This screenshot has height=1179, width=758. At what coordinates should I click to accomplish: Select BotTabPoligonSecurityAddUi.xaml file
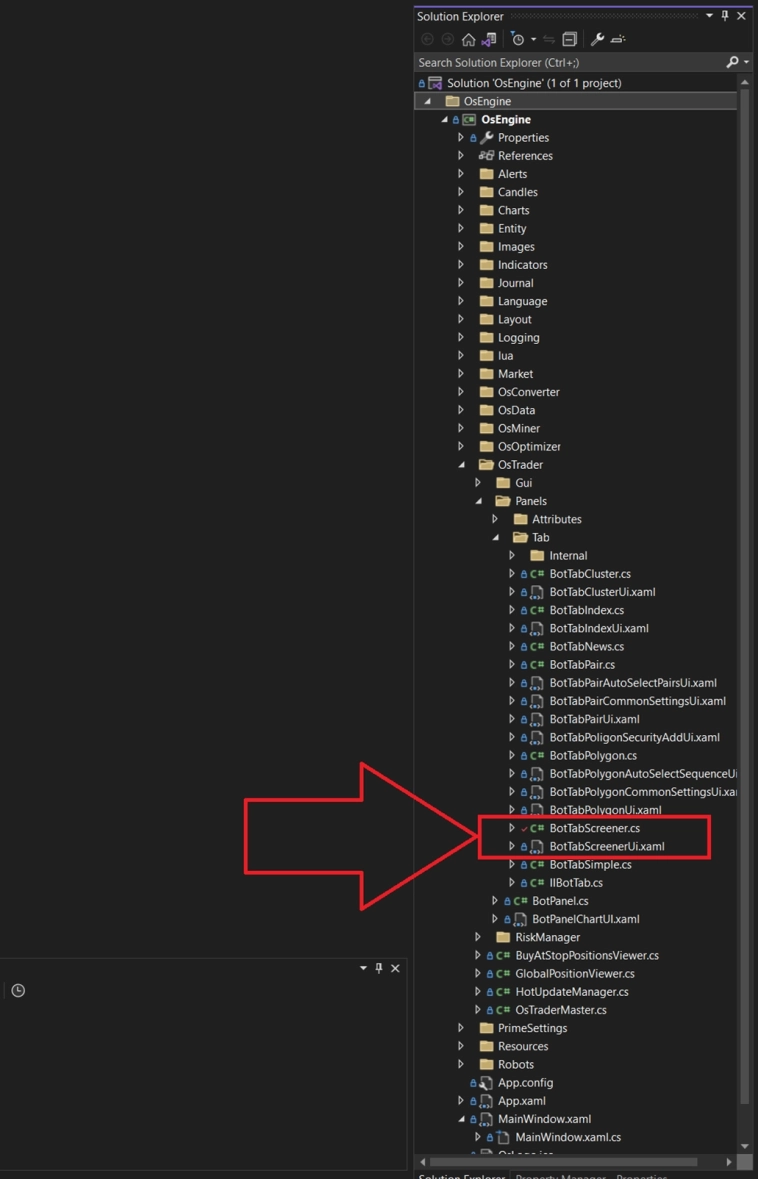pos(635,737)
